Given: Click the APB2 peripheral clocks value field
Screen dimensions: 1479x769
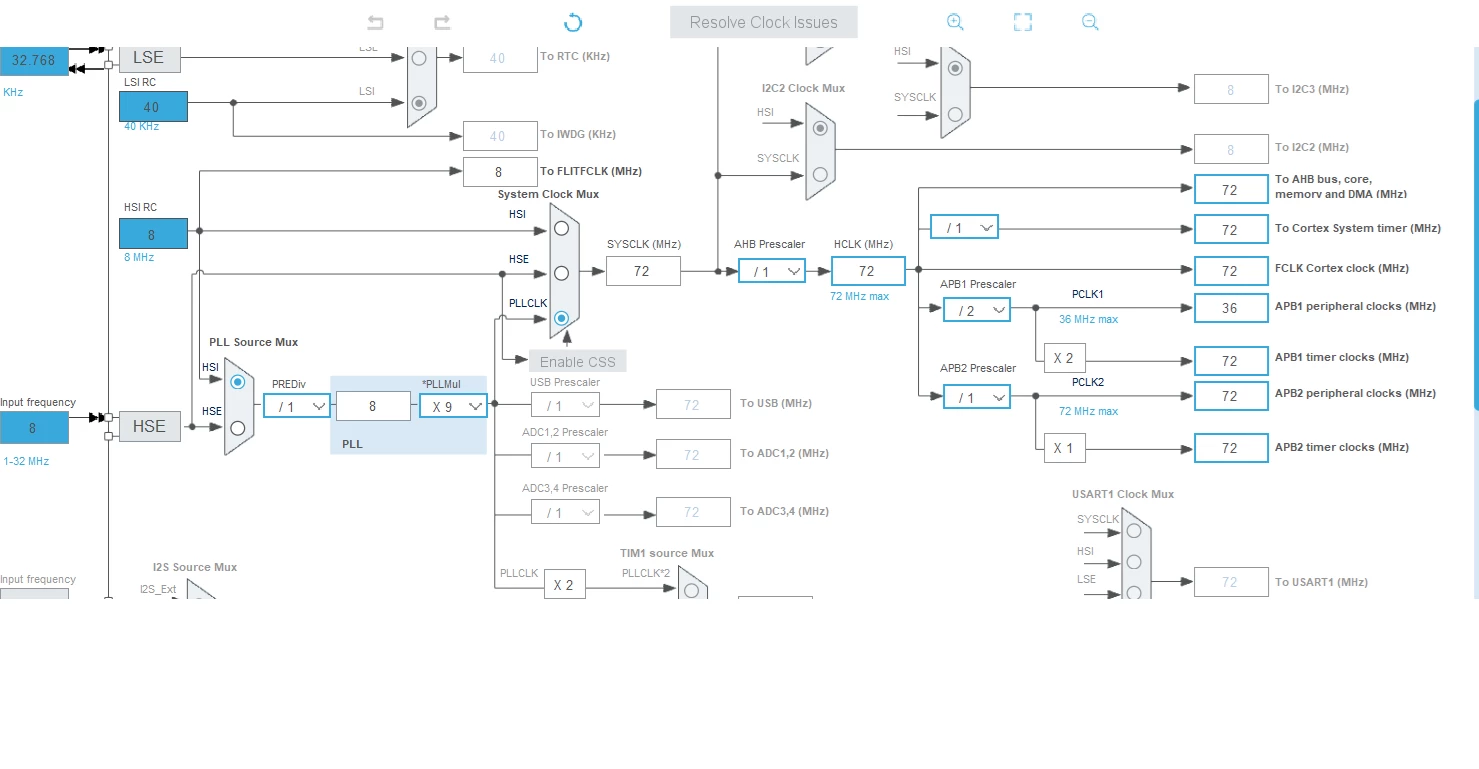Looking at the screenshot, I should click(1231, 396).
